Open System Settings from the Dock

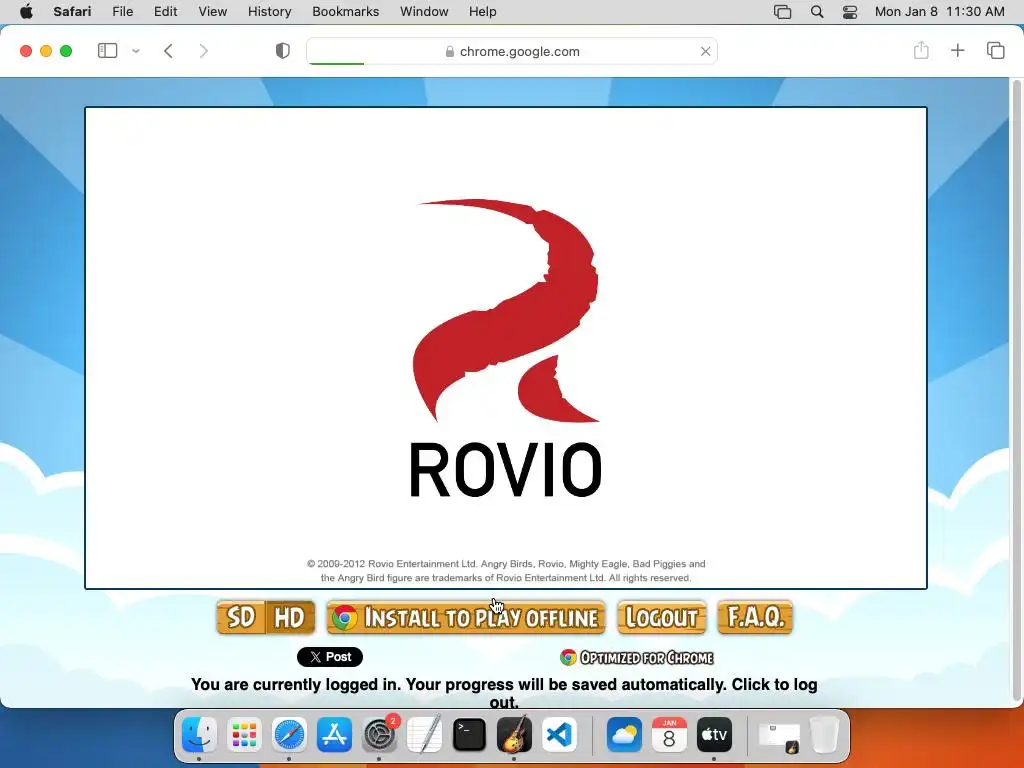coord(379,735)
